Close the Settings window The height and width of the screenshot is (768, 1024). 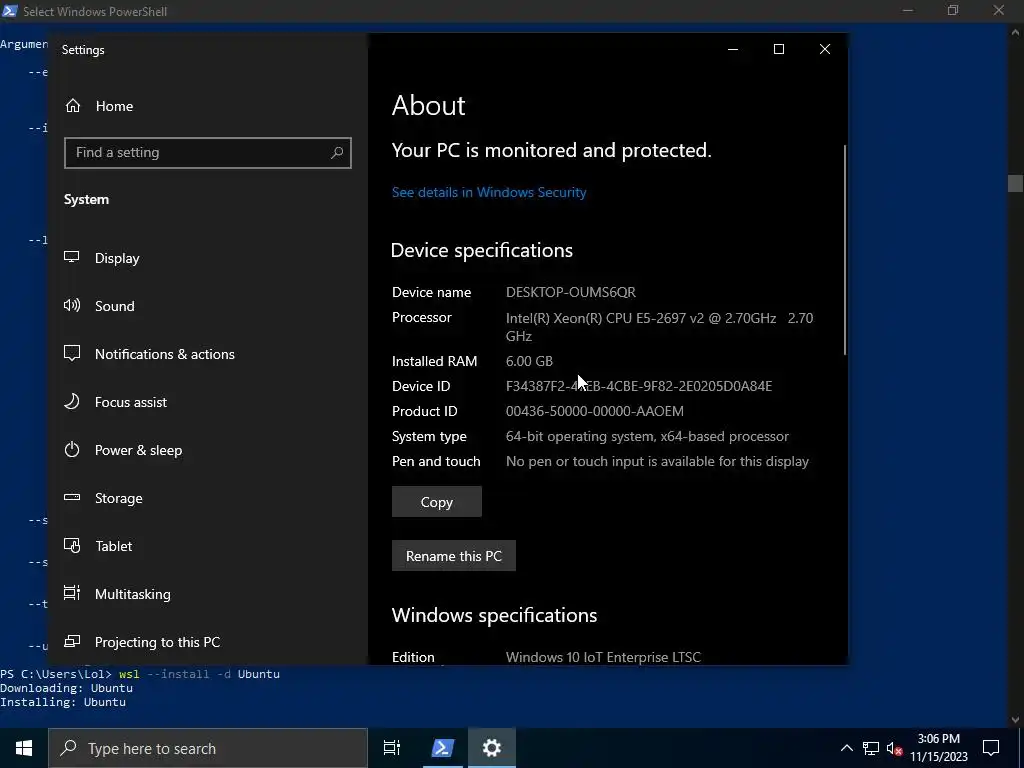click(825, 50)
